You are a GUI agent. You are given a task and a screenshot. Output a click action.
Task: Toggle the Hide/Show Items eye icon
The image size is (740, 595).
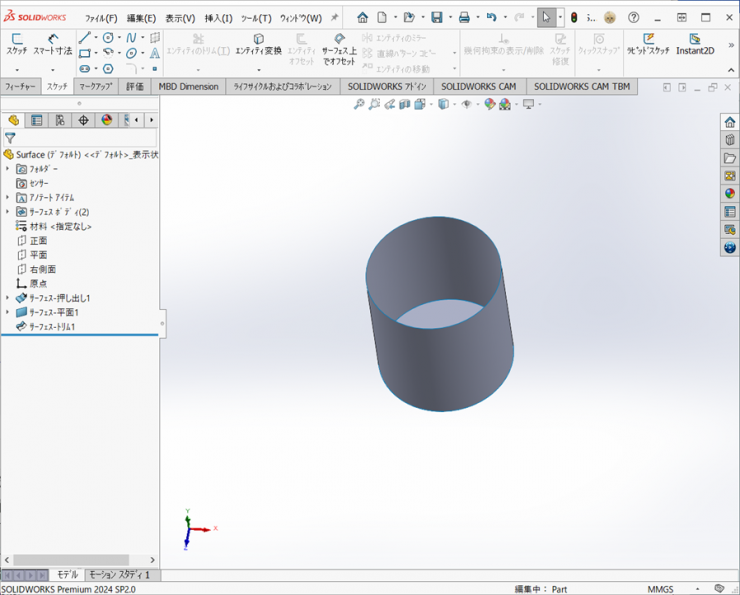[x=466, y=104]
